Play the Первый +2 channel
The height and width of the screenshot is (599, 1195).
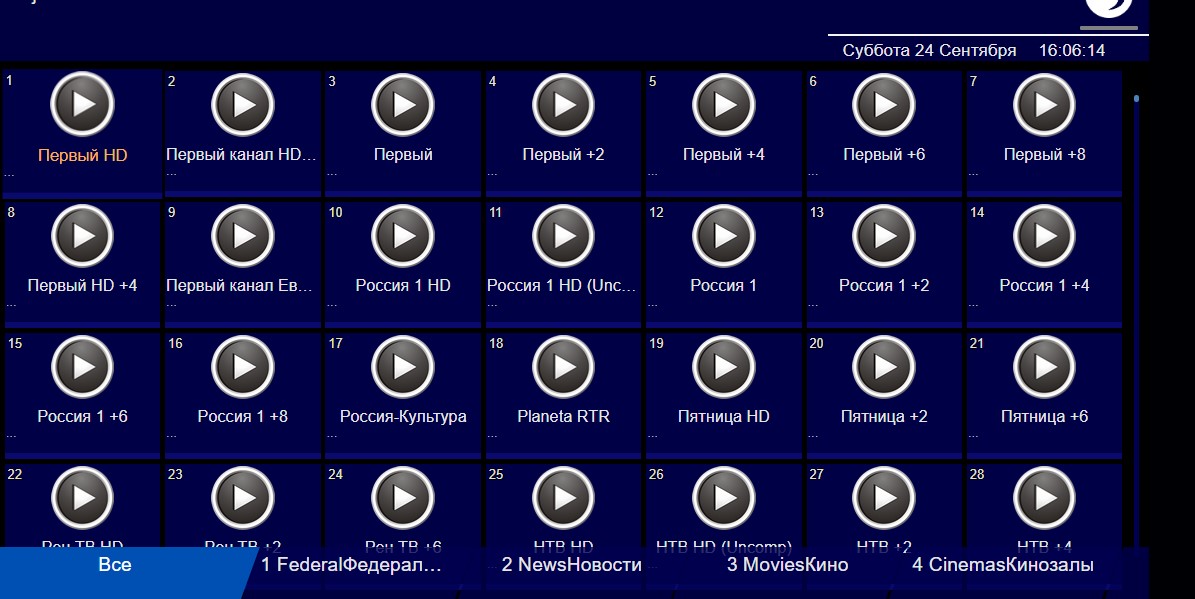coord(564,104)
